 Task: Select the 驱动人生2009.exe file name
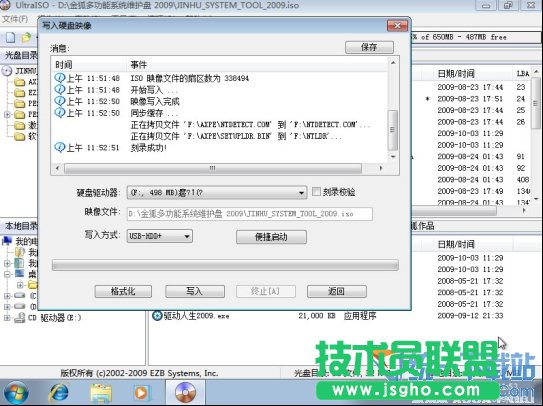(196, 316)
